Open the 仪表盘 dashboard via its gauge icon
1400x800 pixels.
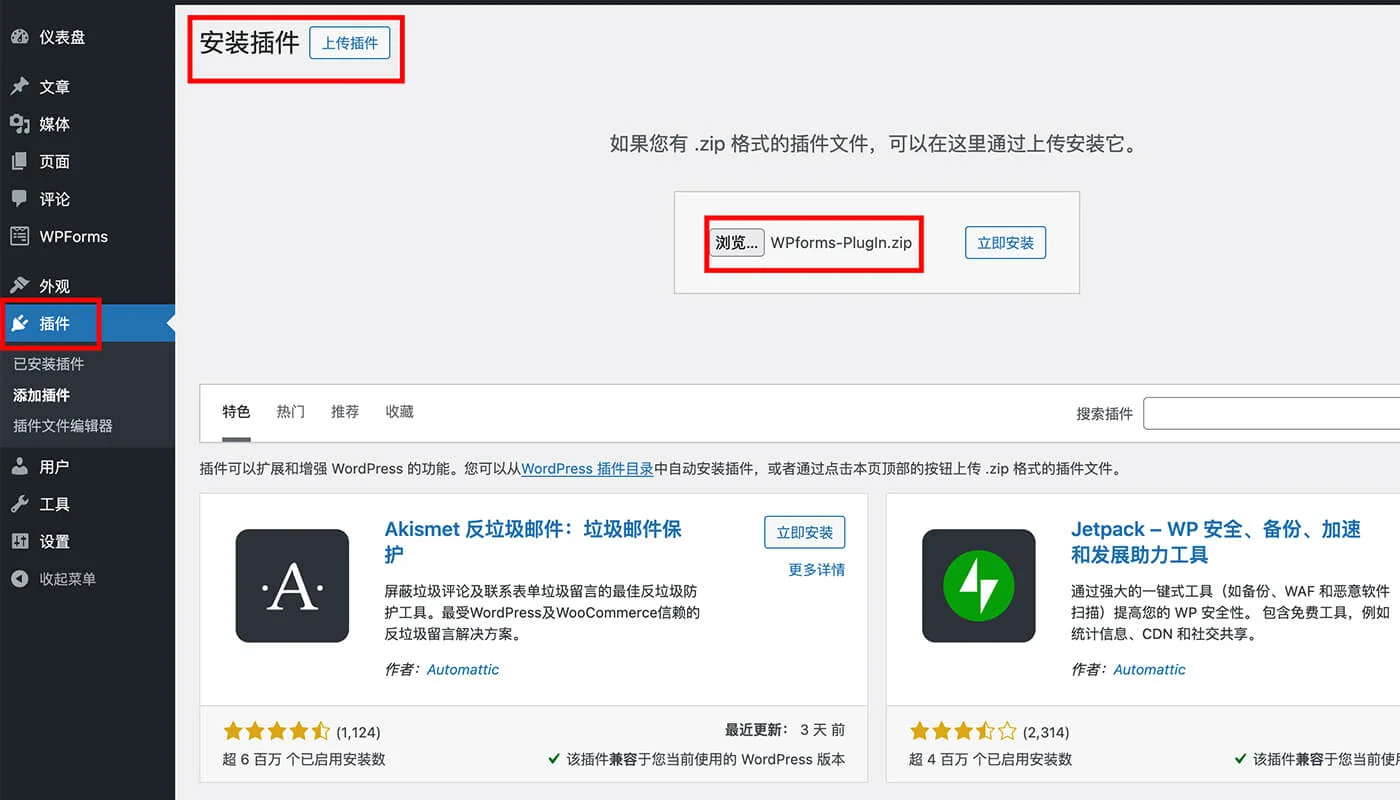point(22,36)
